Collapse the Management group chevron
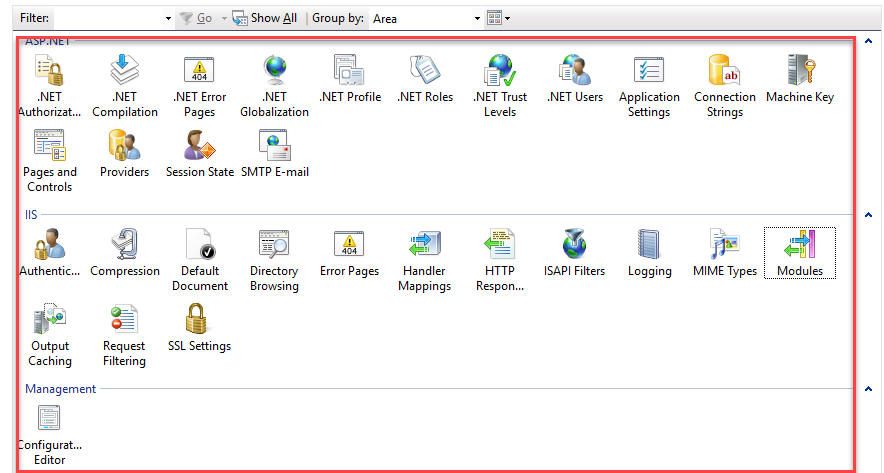 869,388
